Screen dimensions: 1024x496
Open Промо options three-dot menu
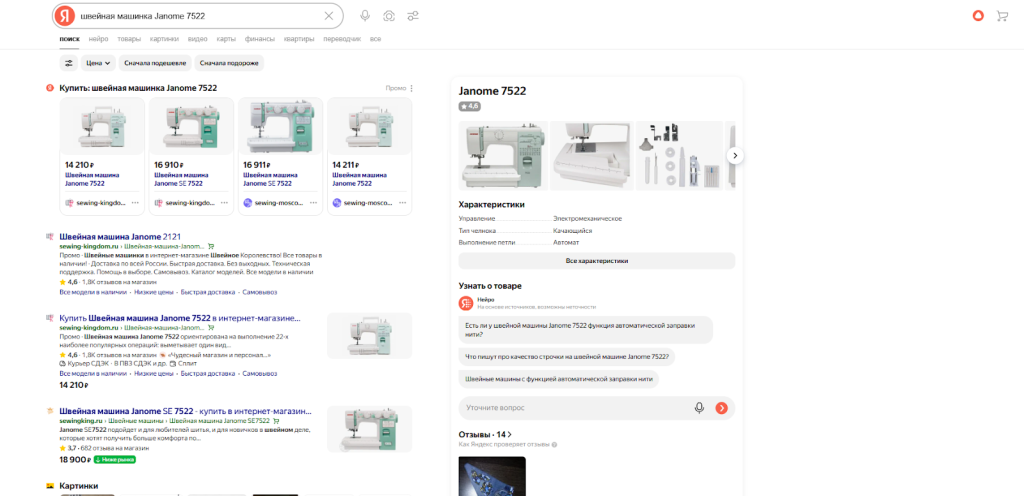[x=411, y=88]
